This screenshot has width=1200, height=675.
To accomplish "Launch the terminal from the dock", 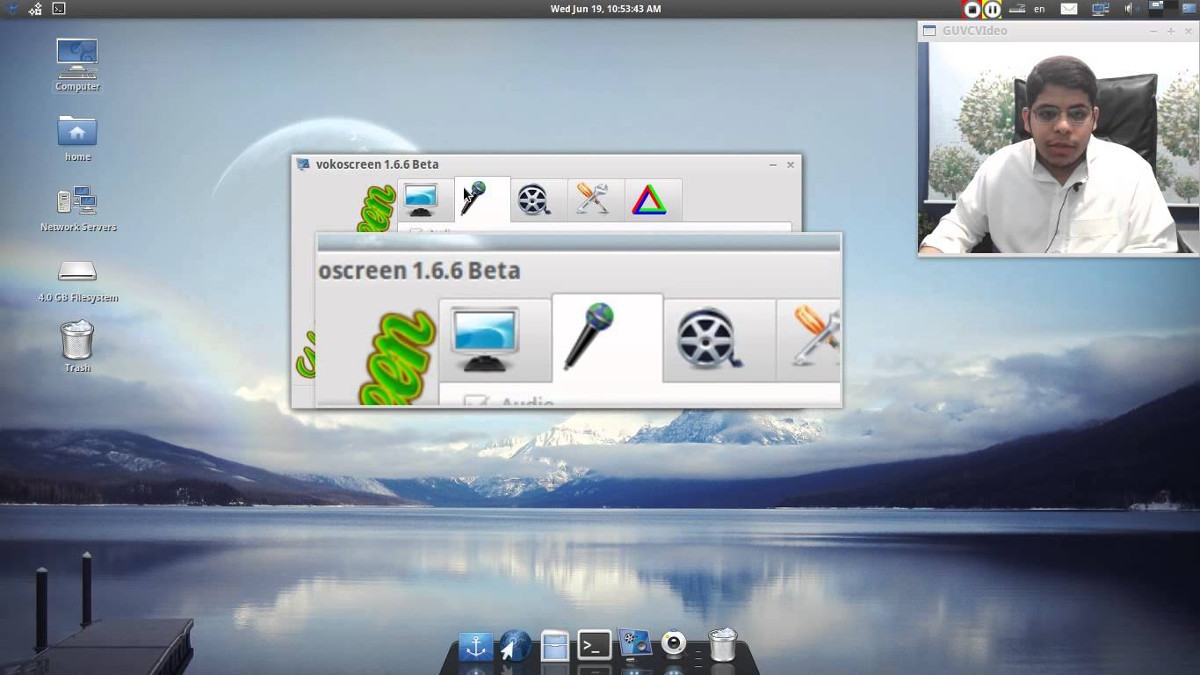I will click(594, 645).
